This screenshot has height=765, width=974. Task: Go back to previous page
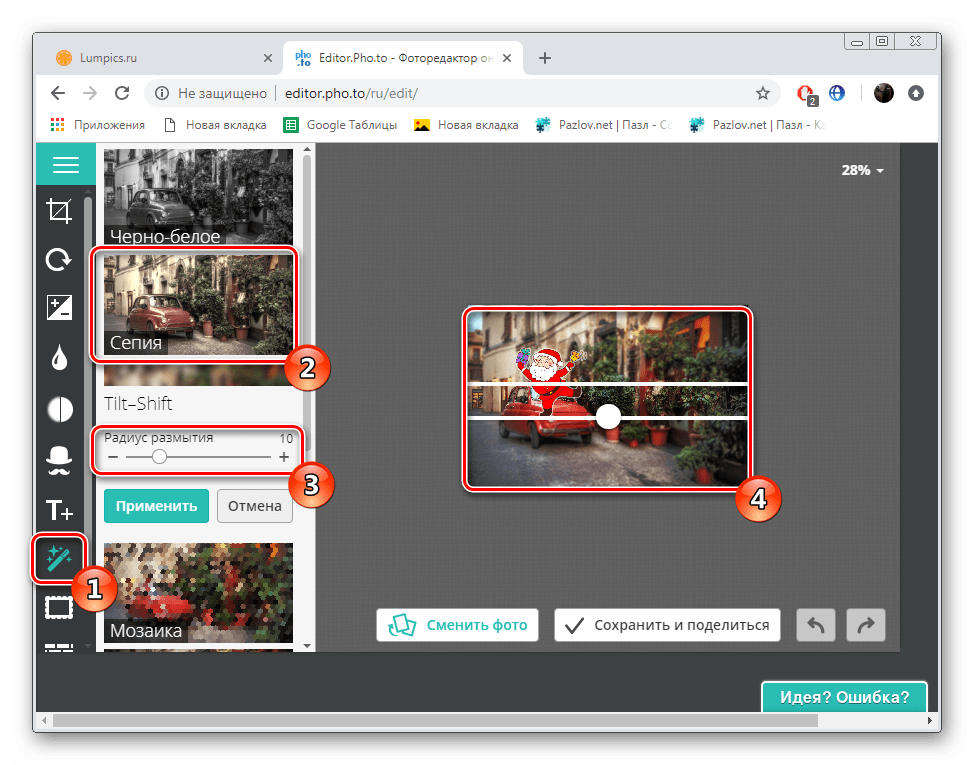[x=58, y=93]
